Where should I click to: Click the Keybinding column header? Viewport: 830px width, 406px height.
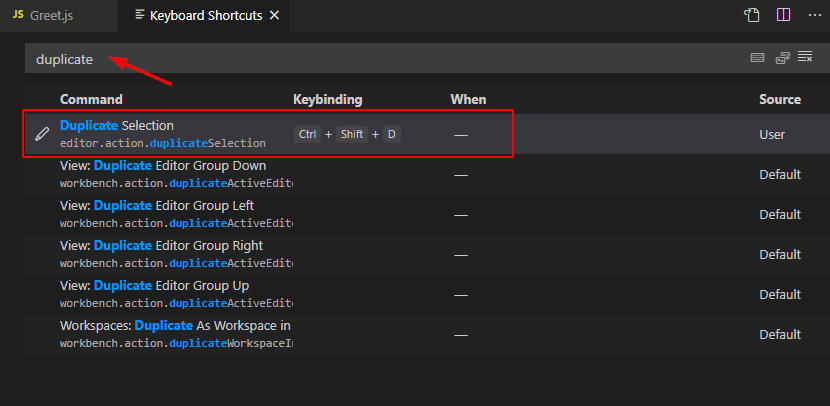[327, 99]
